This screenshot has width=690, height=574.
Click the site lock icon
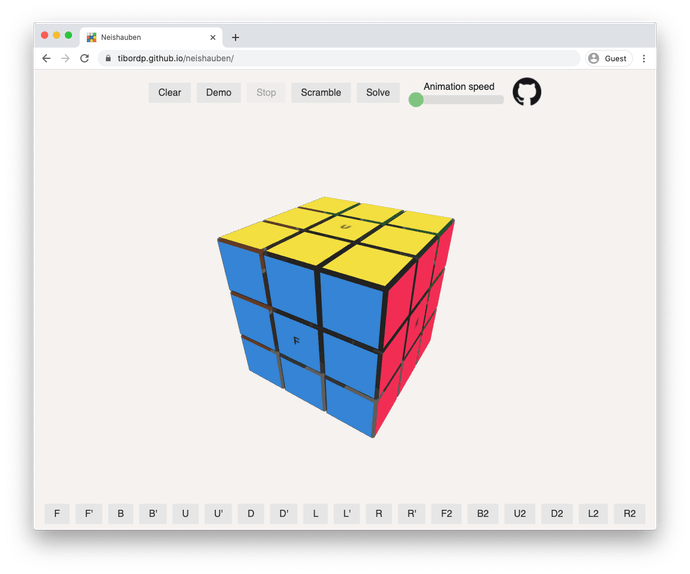108,58
